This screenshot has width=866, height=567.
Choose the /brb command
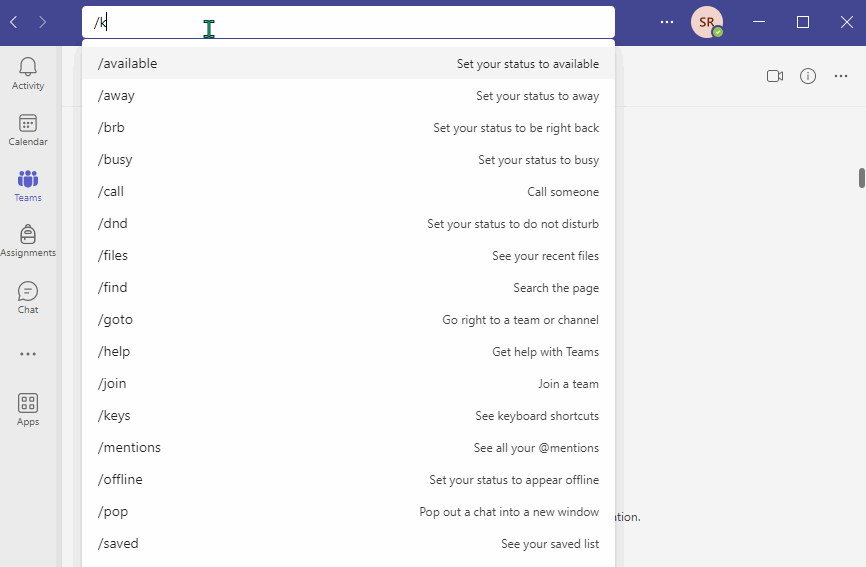pyautogui.click(x=348, y=128)
